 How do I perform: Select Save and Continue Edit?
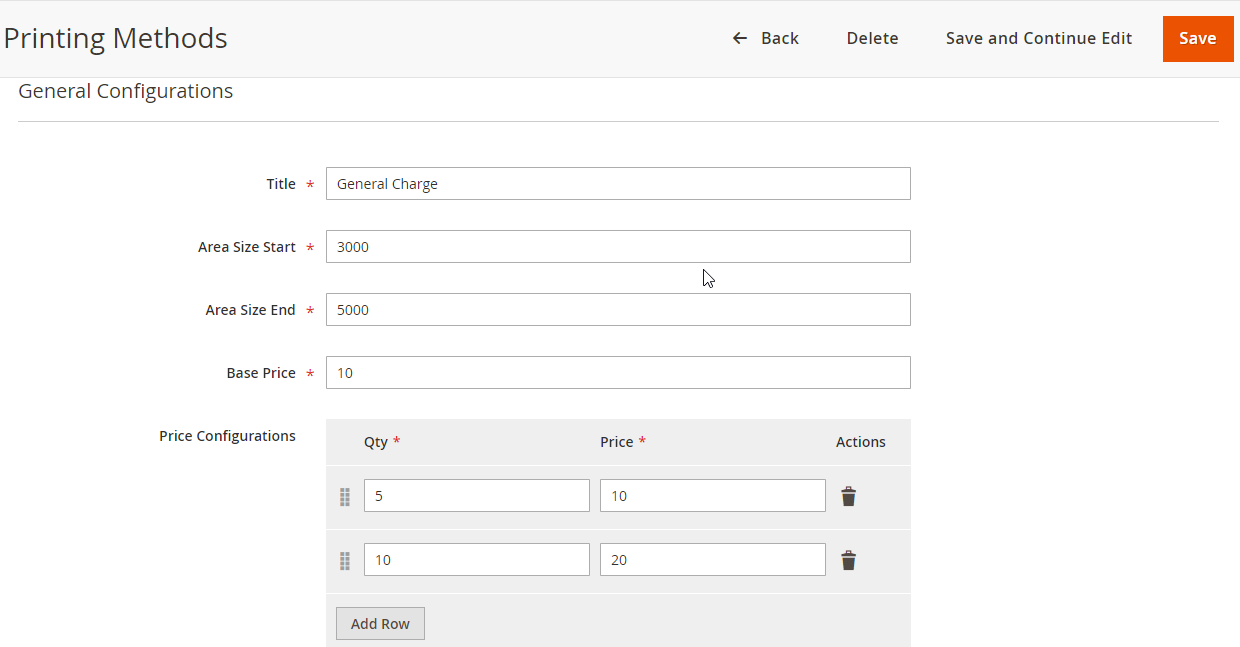click(x=1038, y=38)
